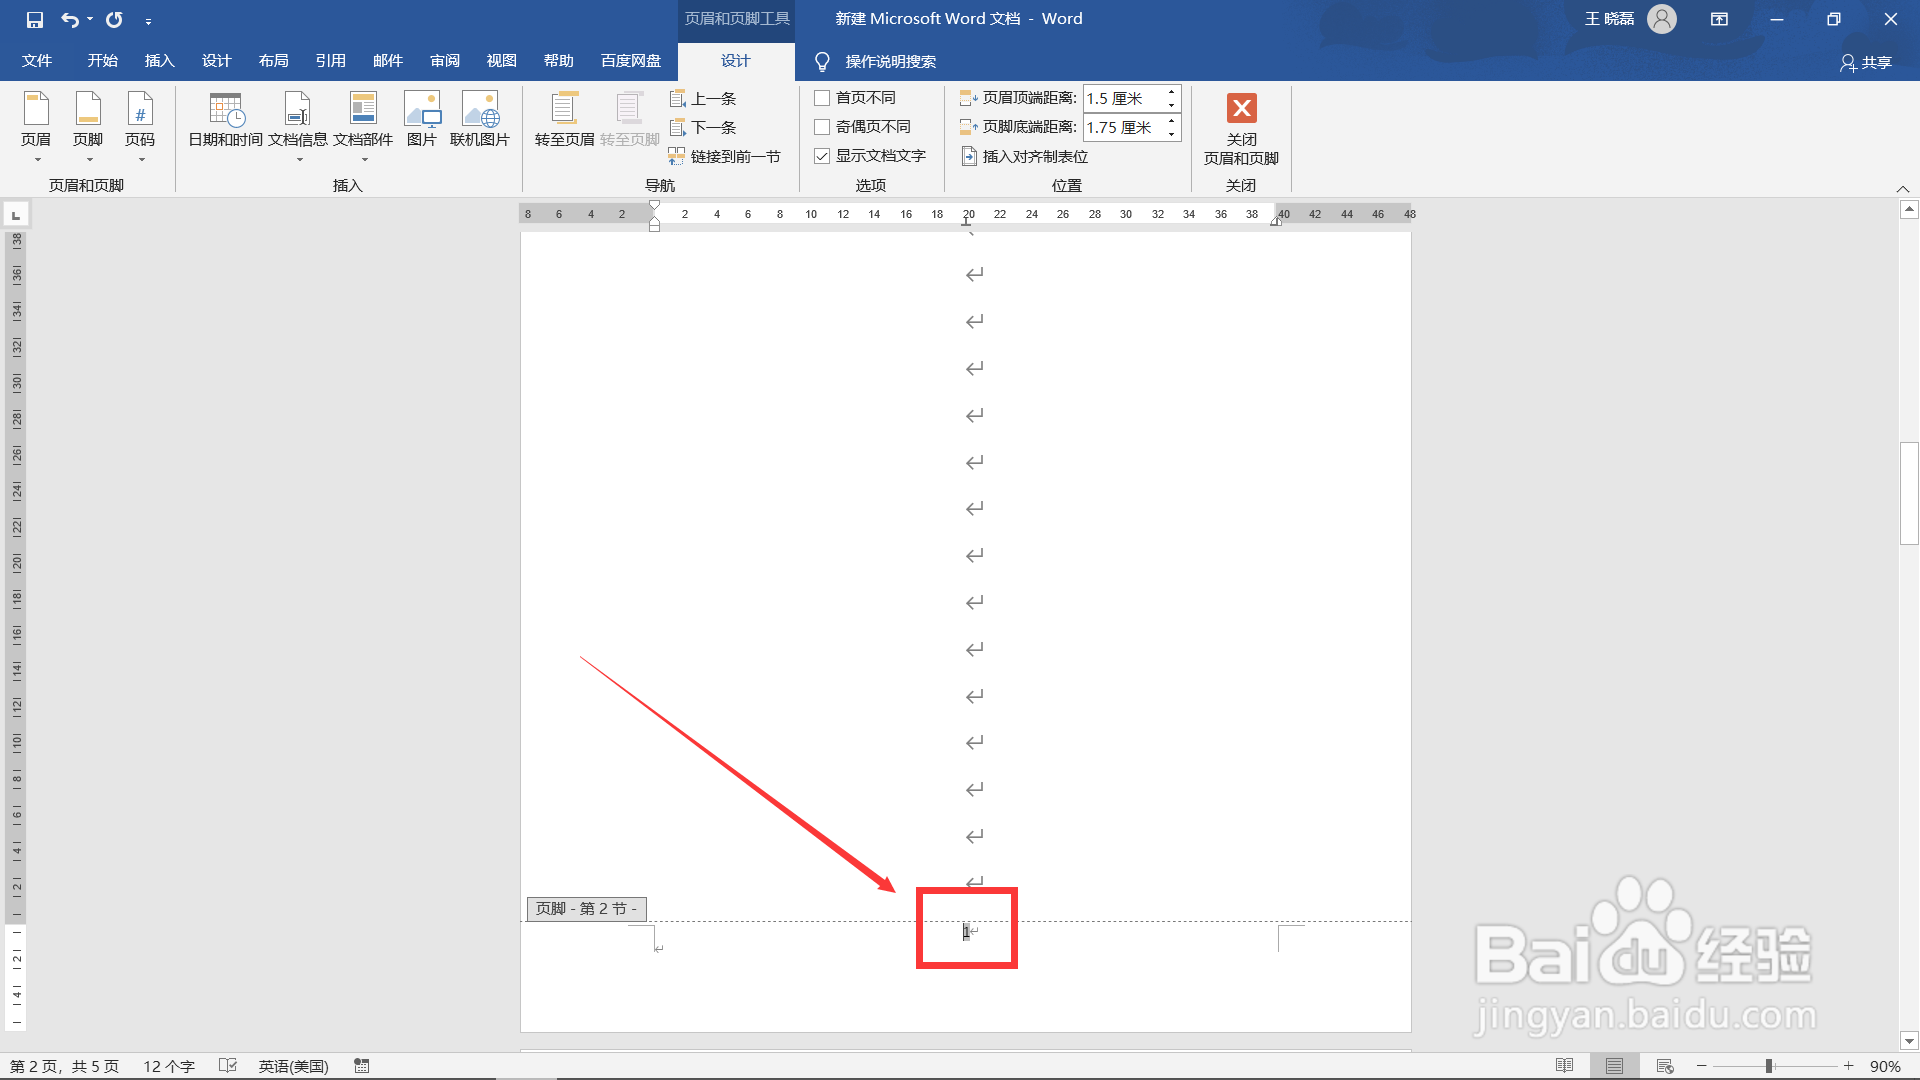Switch to the Layout tab

click(273, 61)
